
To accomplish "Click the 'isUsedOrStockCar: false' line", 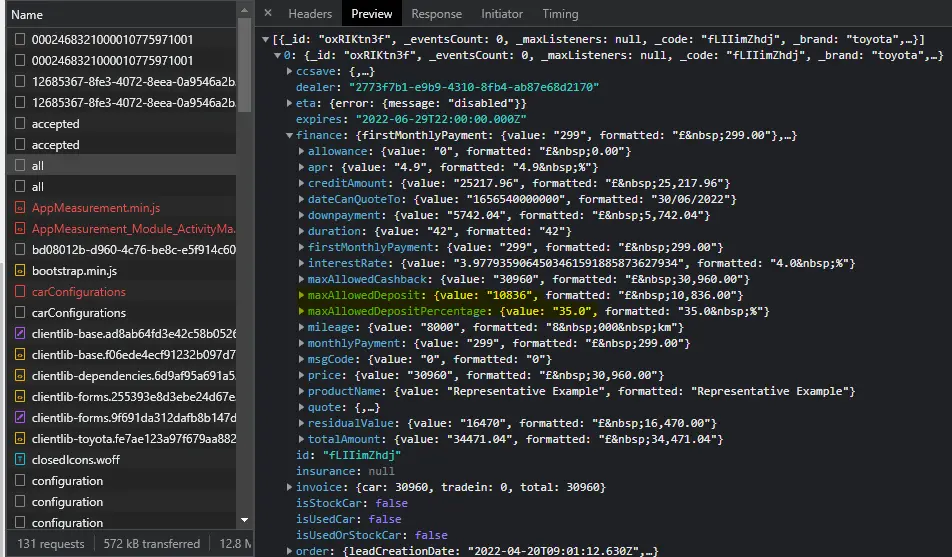I will tap(372, 535).
